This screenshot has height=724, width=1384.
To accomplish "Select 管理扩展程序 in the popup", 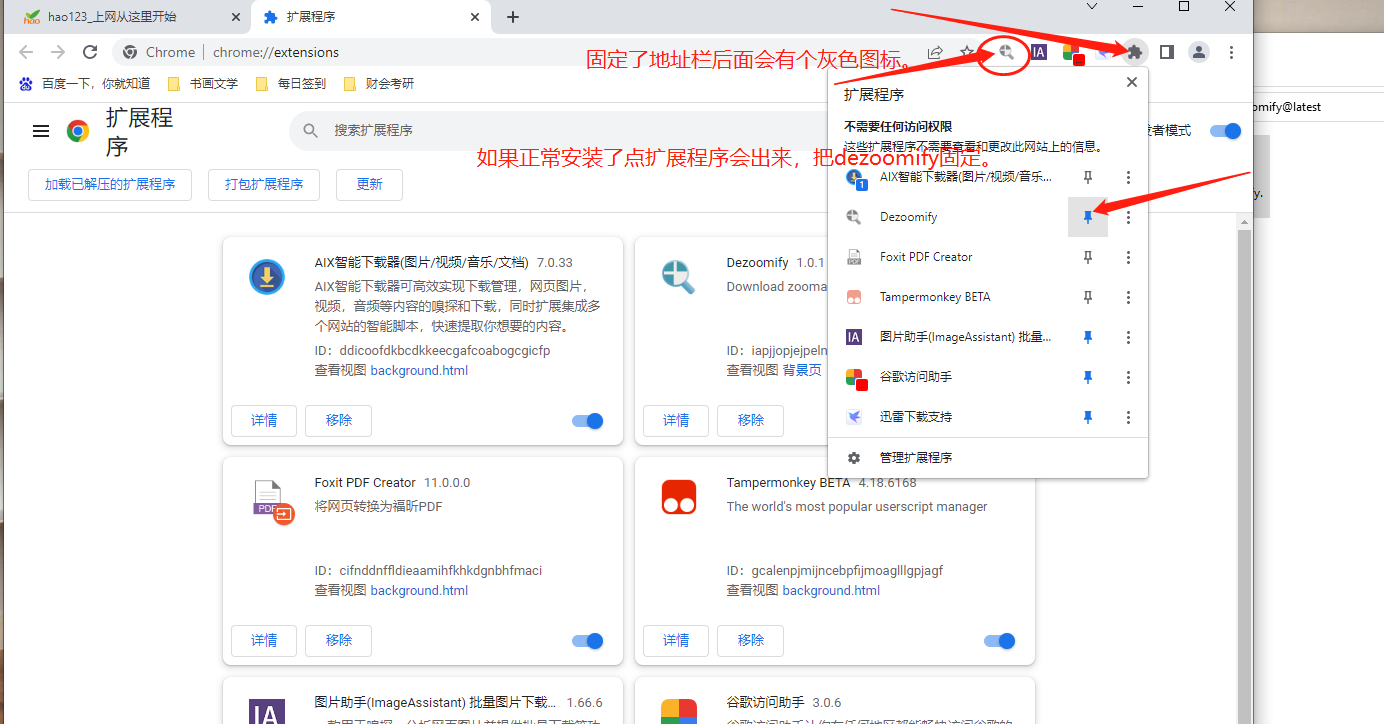I will click(x=988, y=458).
